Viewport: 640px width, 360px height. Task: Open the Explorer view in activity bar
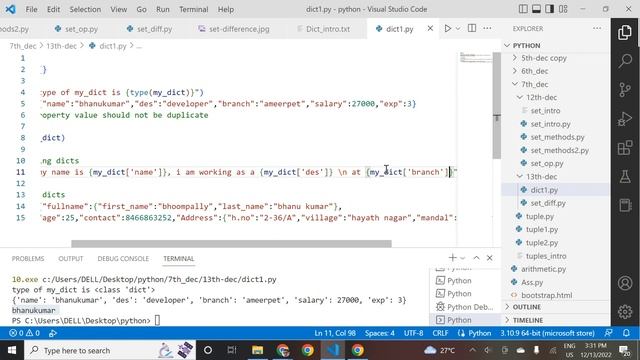point(625,33)
